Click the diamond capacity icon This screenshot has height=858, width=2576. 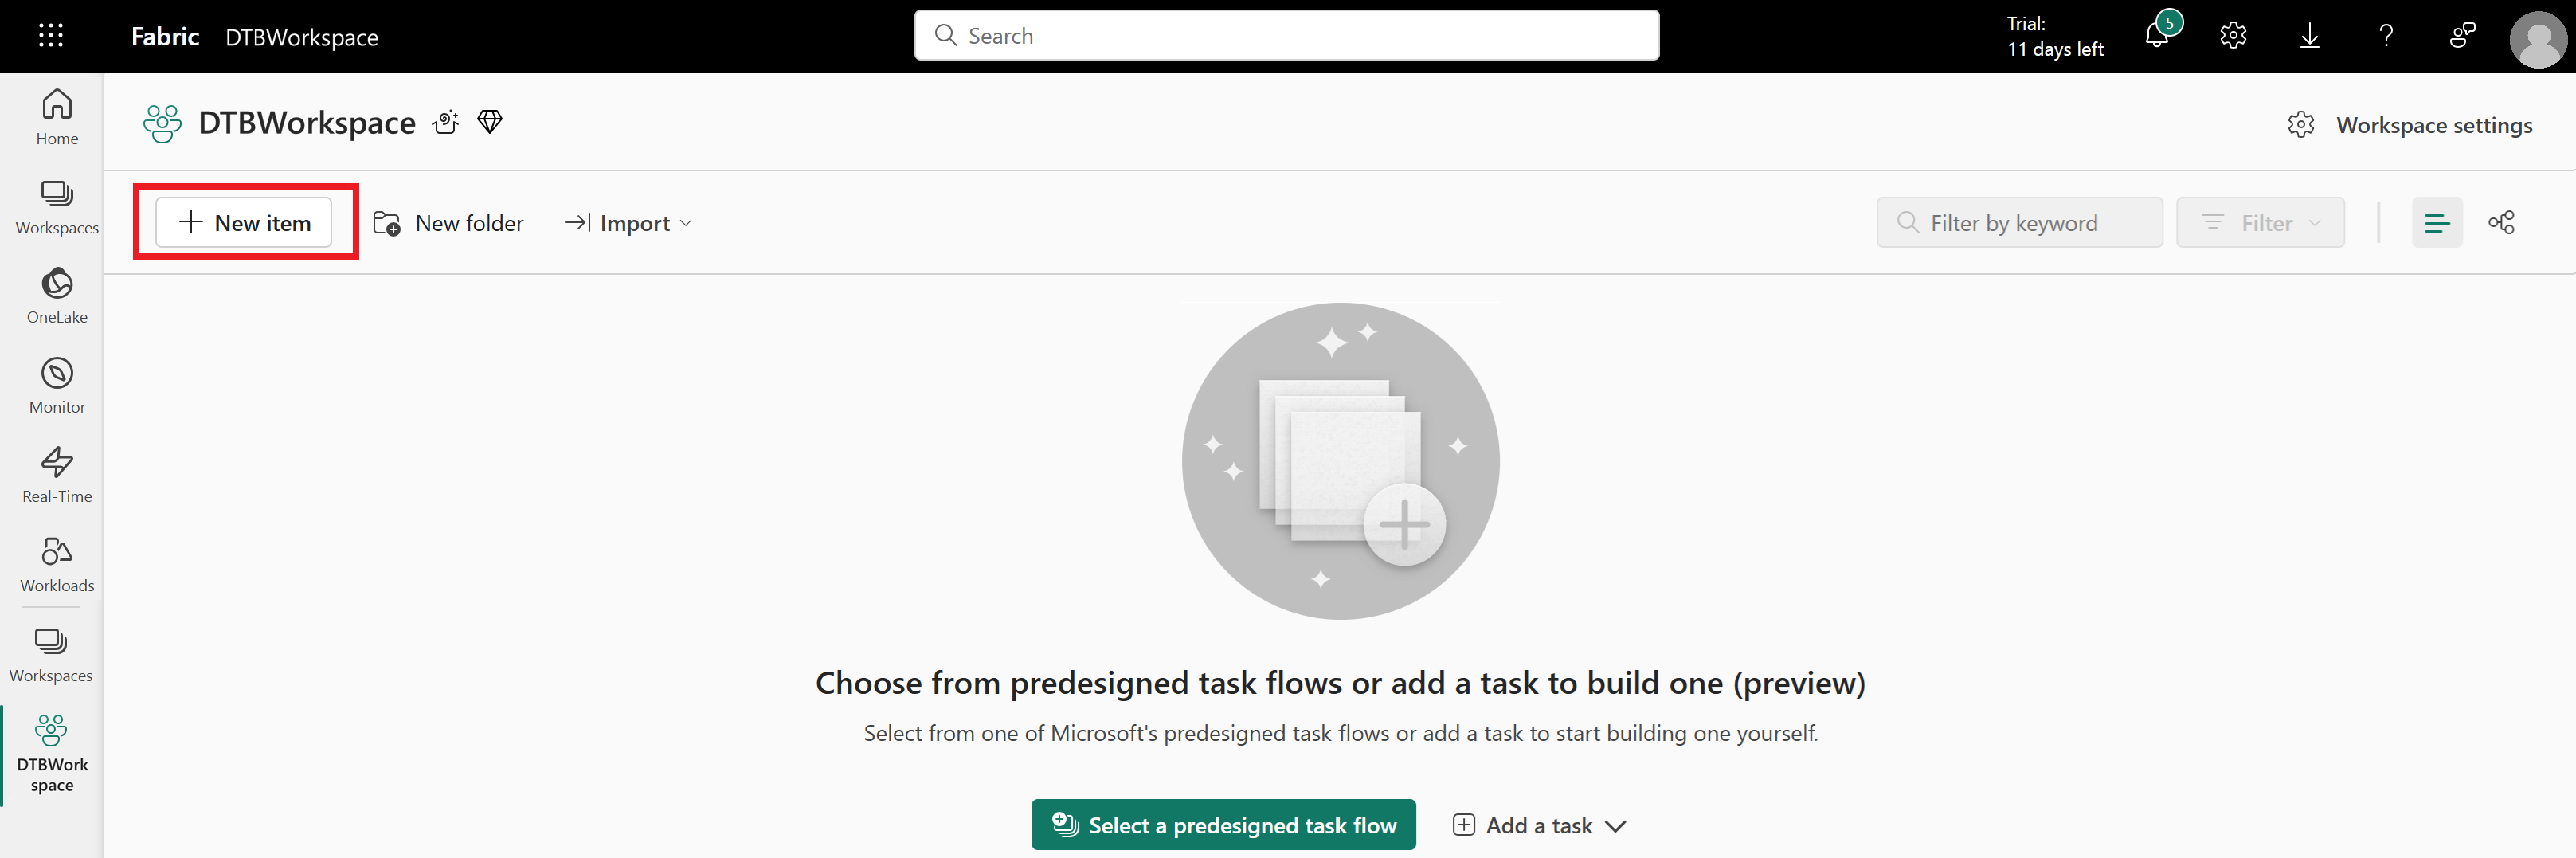(x=490, y=122)
